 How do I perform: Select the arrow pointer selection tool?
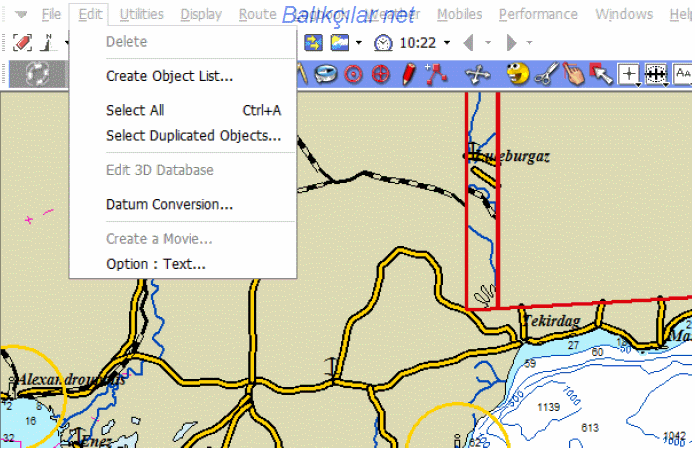[x=600, y=74]
